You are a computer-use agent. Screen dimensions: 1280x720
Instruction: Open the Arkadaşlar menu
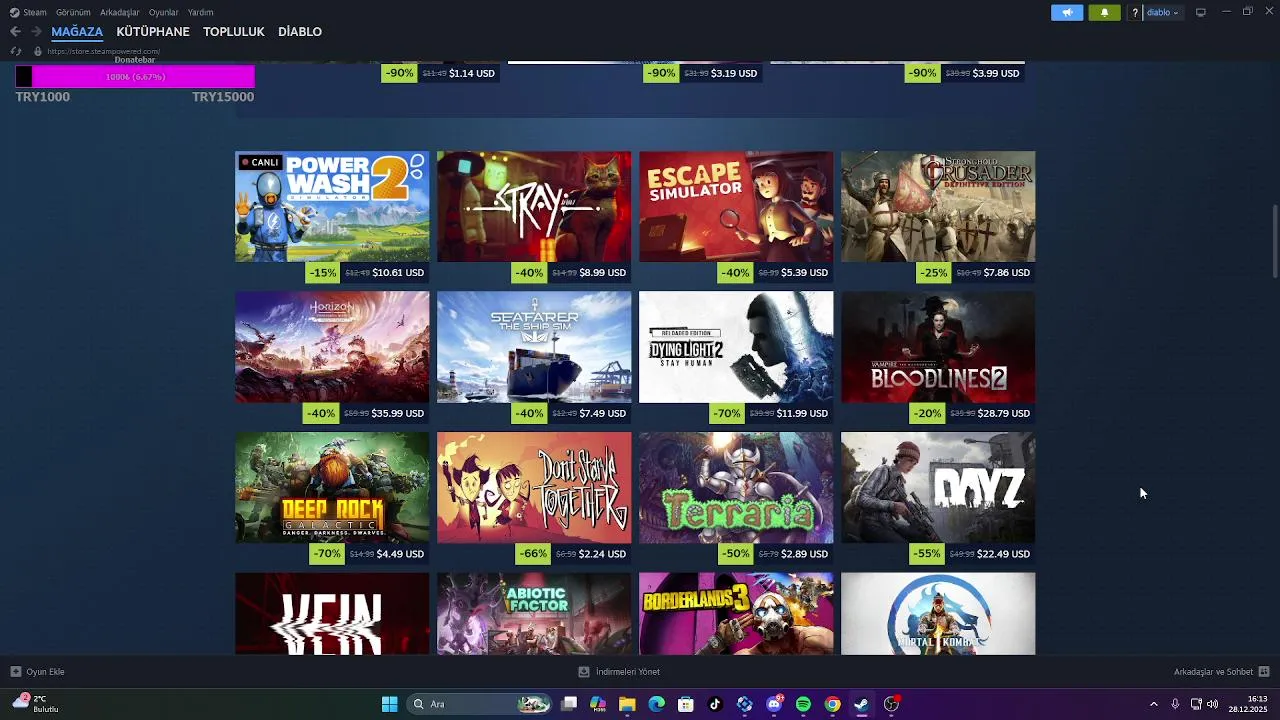pos(120,13)
